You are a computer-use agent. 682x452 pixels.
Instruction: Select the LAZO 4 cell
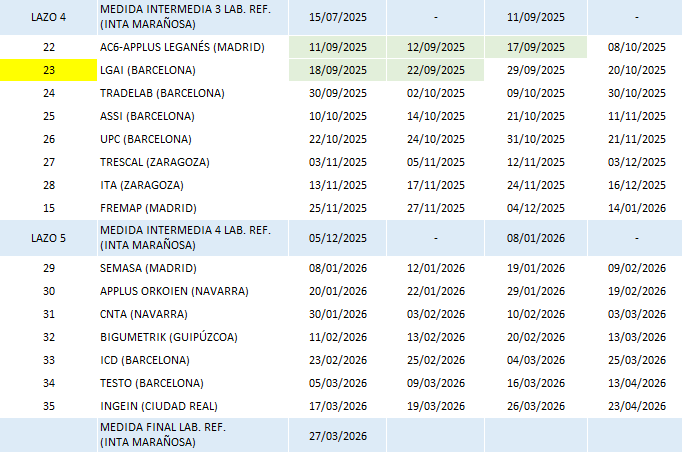(48, 17)
